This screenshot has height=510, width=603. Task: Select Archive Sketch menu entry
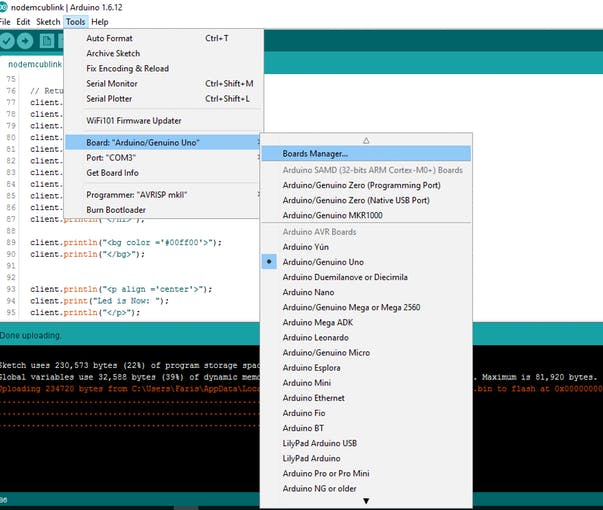tap(163, 53)
